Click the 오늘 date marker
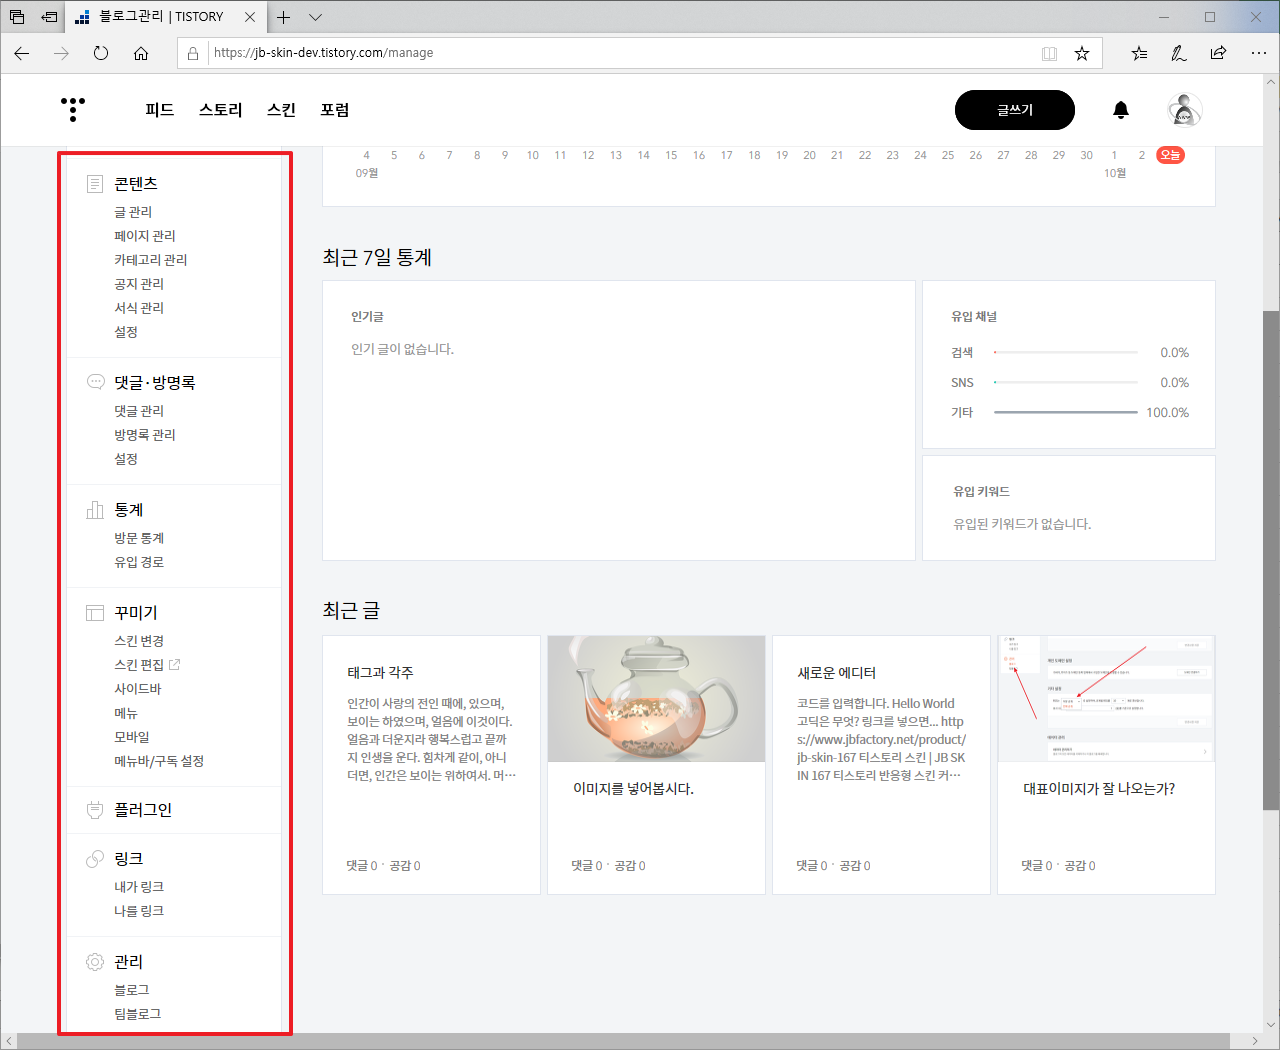The height and width of the screenshot is (1050, 1280). 1170,155
